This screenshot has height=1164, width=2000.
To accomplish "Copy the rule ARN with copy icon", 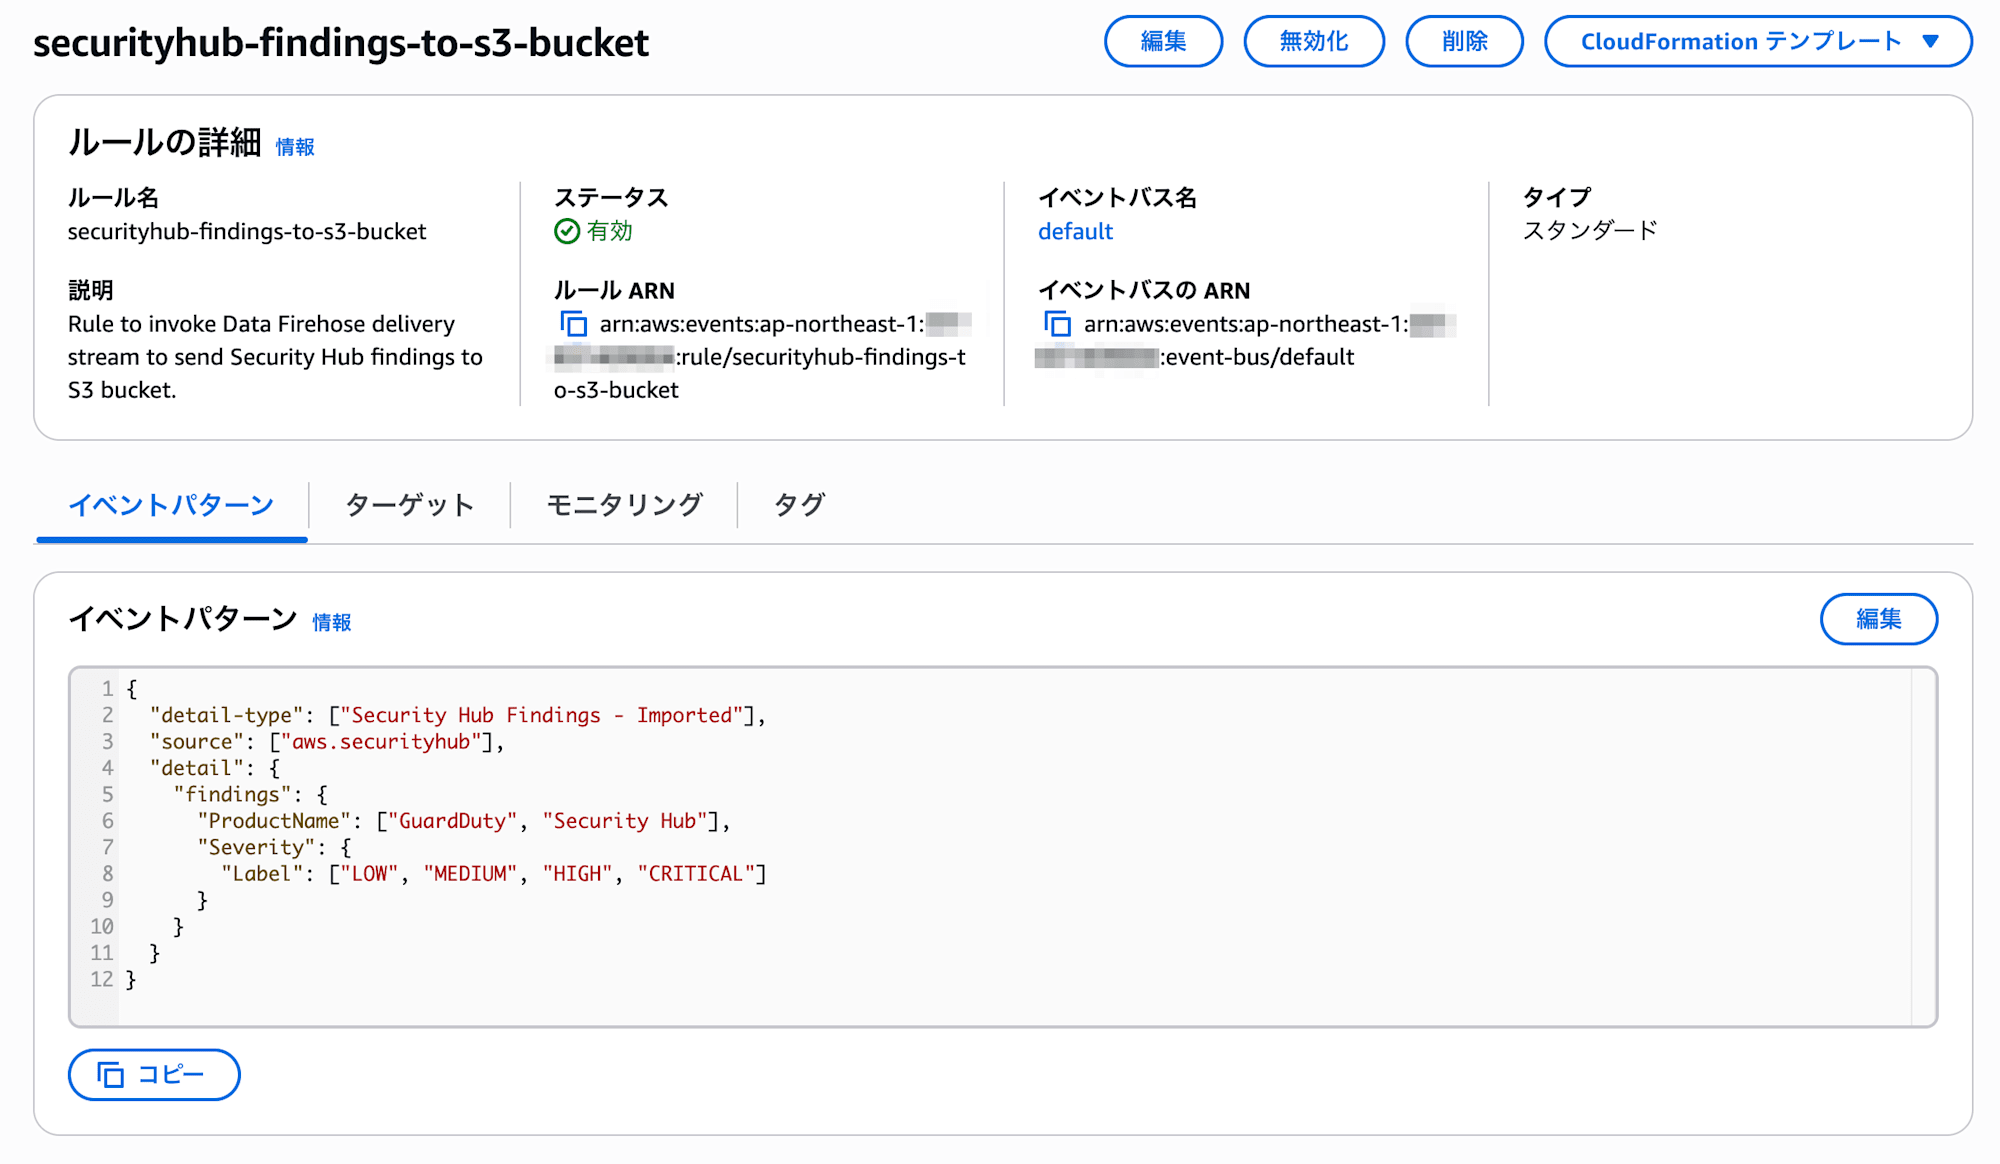I will coord(574,324).
